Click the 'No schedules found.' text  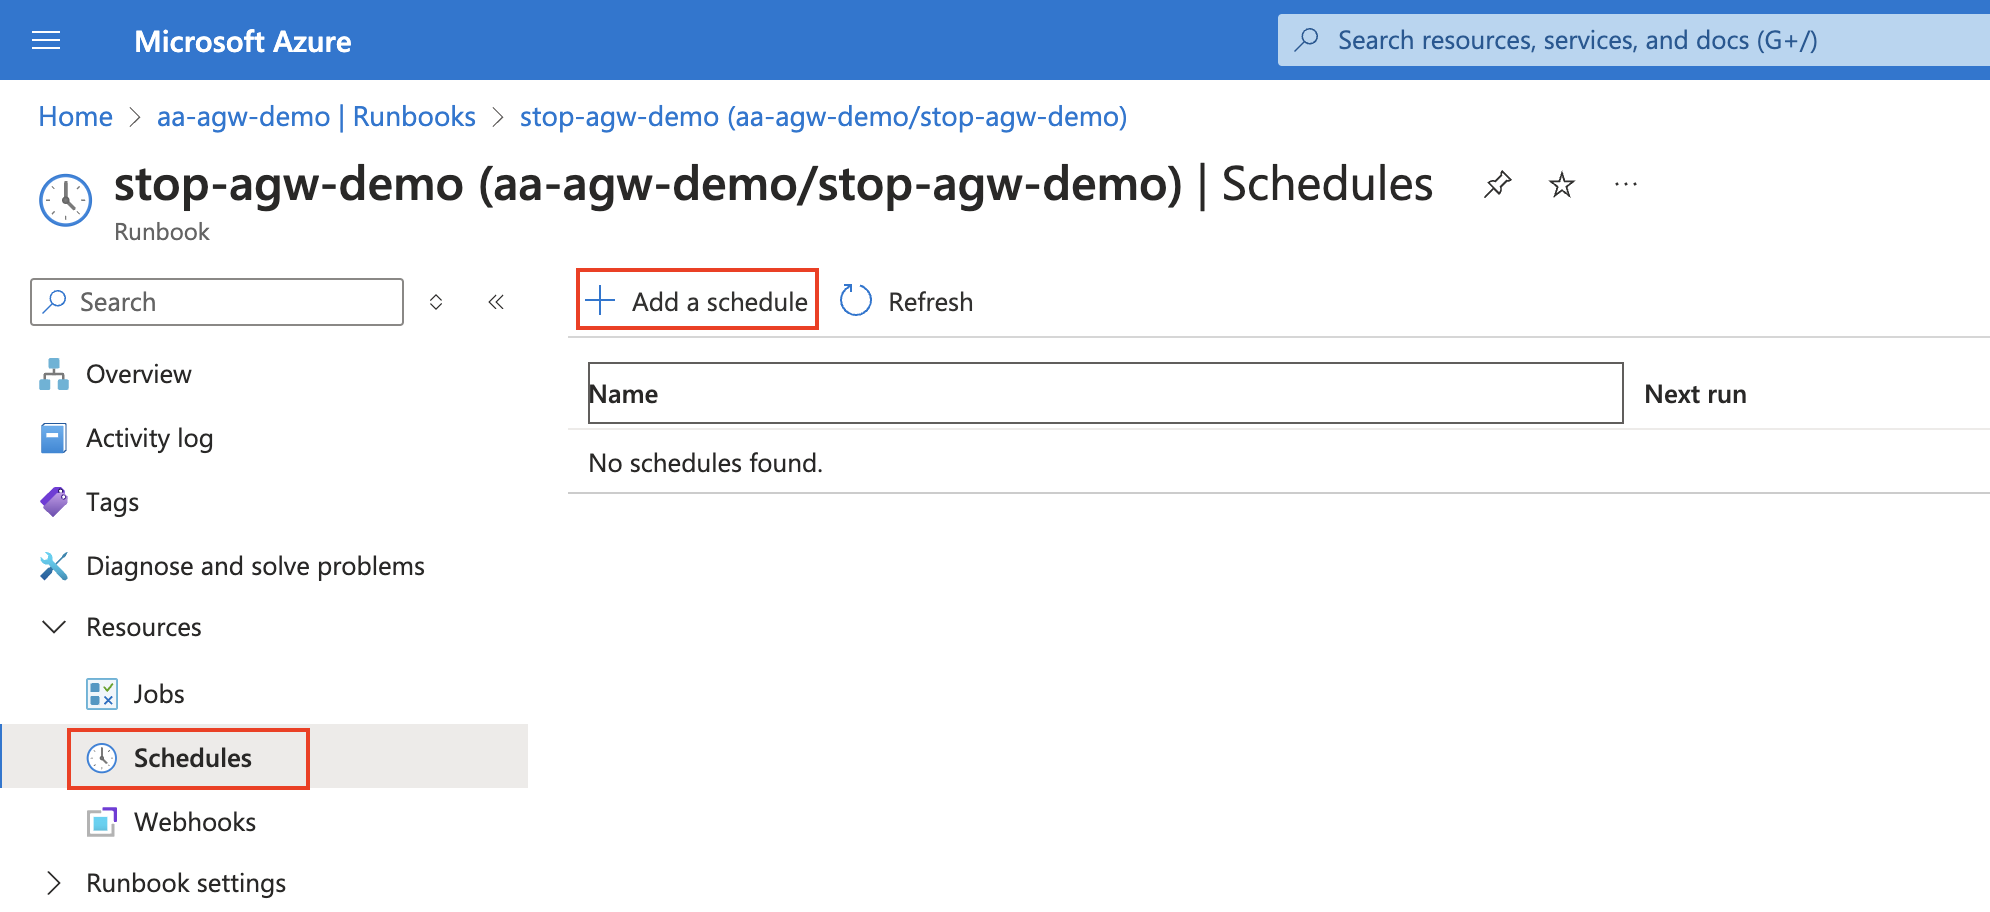coord(706,463)
